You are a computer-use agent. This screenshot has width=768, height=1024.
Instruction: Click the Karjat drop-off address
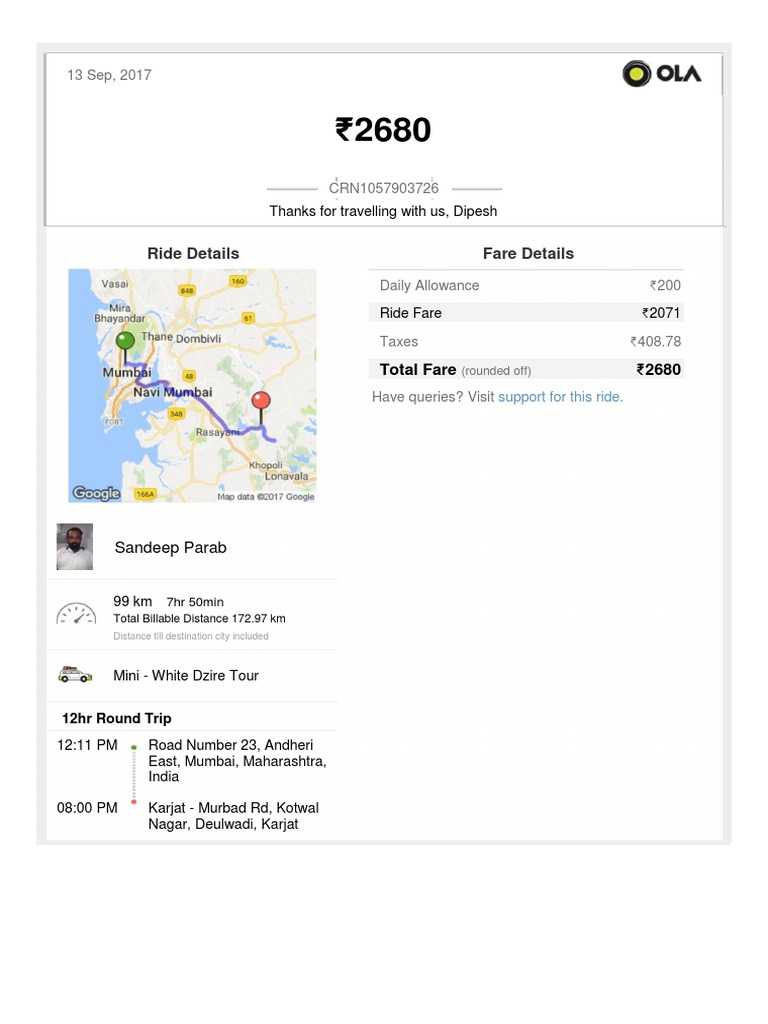pos(233,816)
